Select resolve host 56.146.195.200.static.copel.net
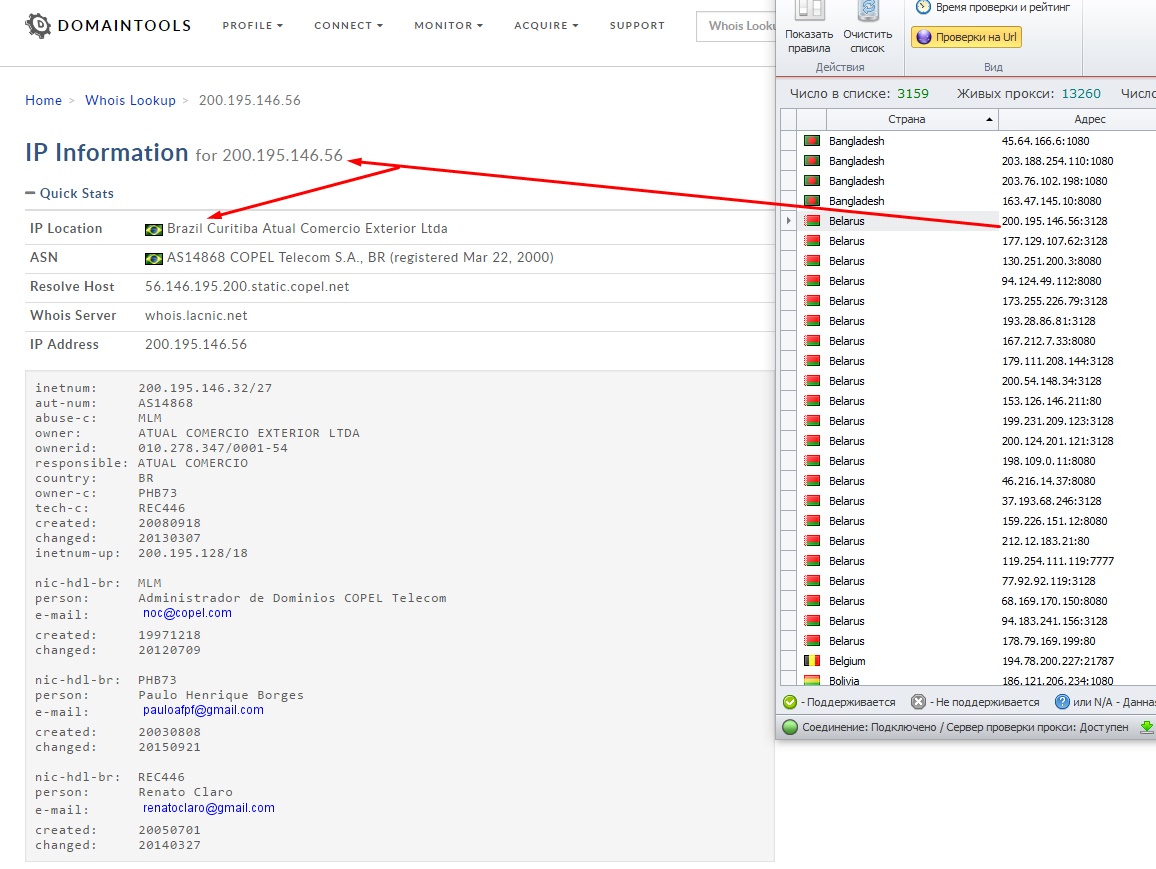The width and height of the screenshot is (1156, 869). coord(247,287)
